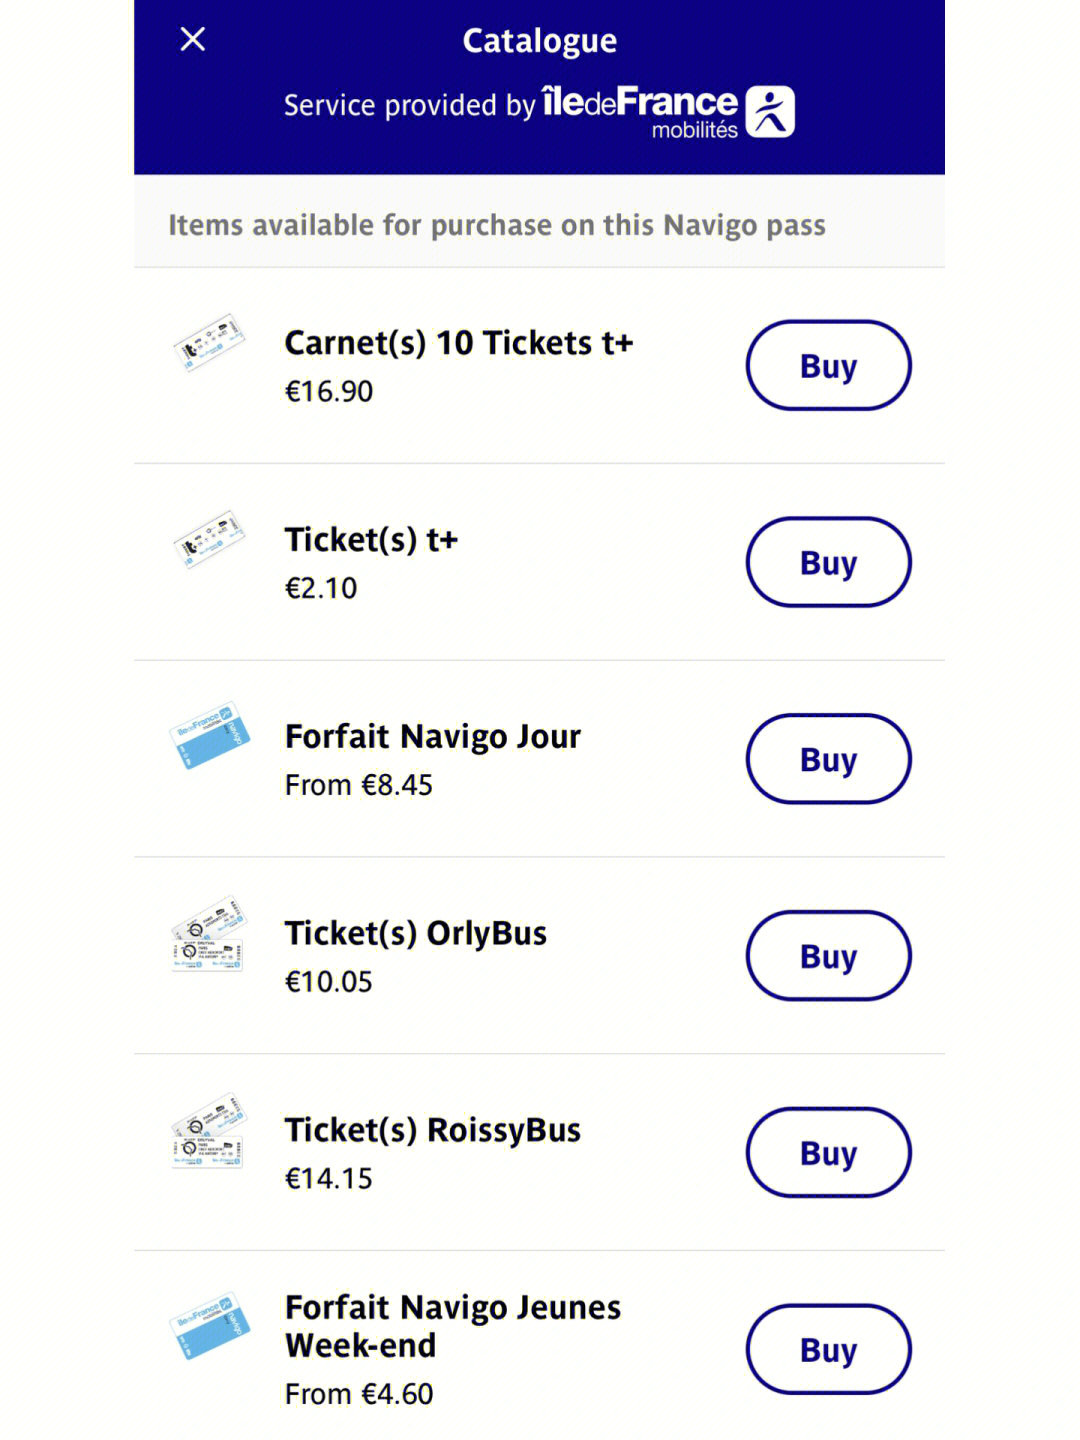Click the €16.90 price label
Viewport: 1080px width, 1440px height.
(329, 391)
